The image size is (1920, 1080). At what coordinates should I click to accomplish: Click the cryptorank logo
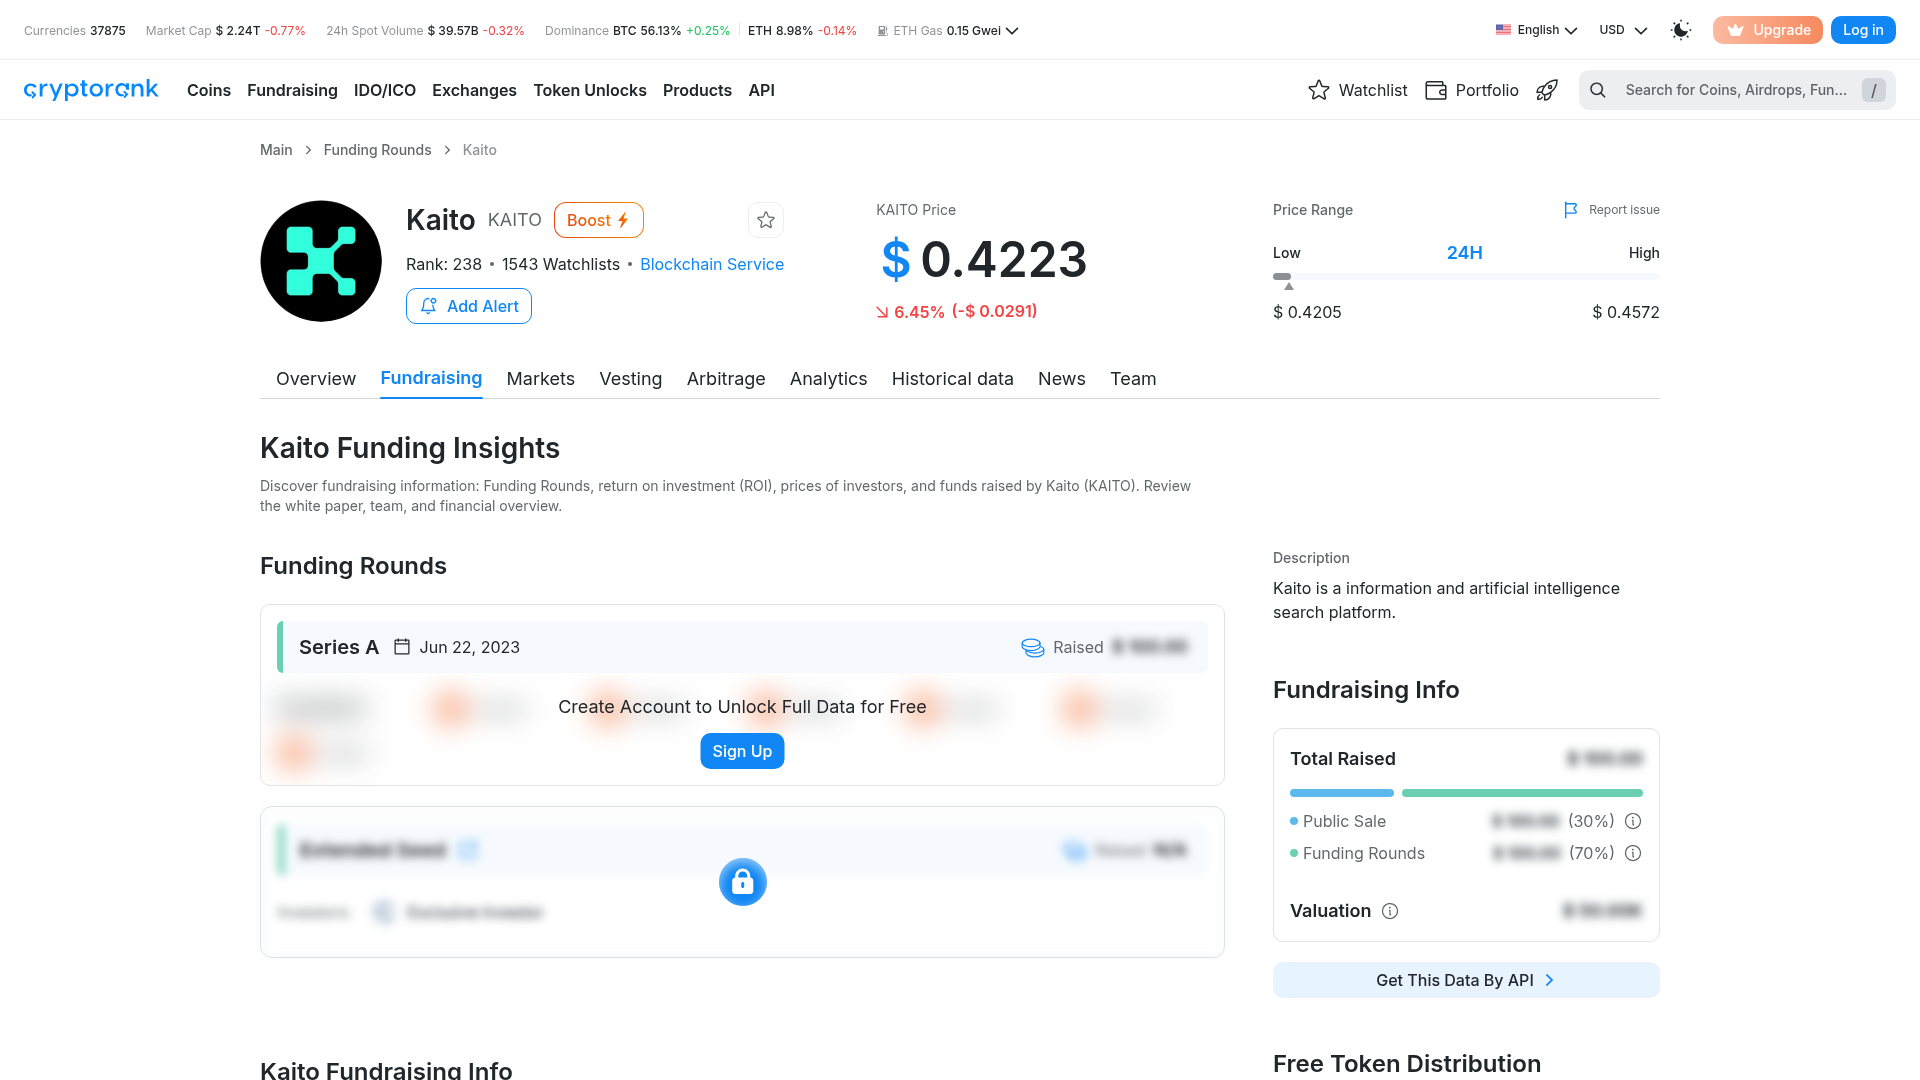pos(91,90)
